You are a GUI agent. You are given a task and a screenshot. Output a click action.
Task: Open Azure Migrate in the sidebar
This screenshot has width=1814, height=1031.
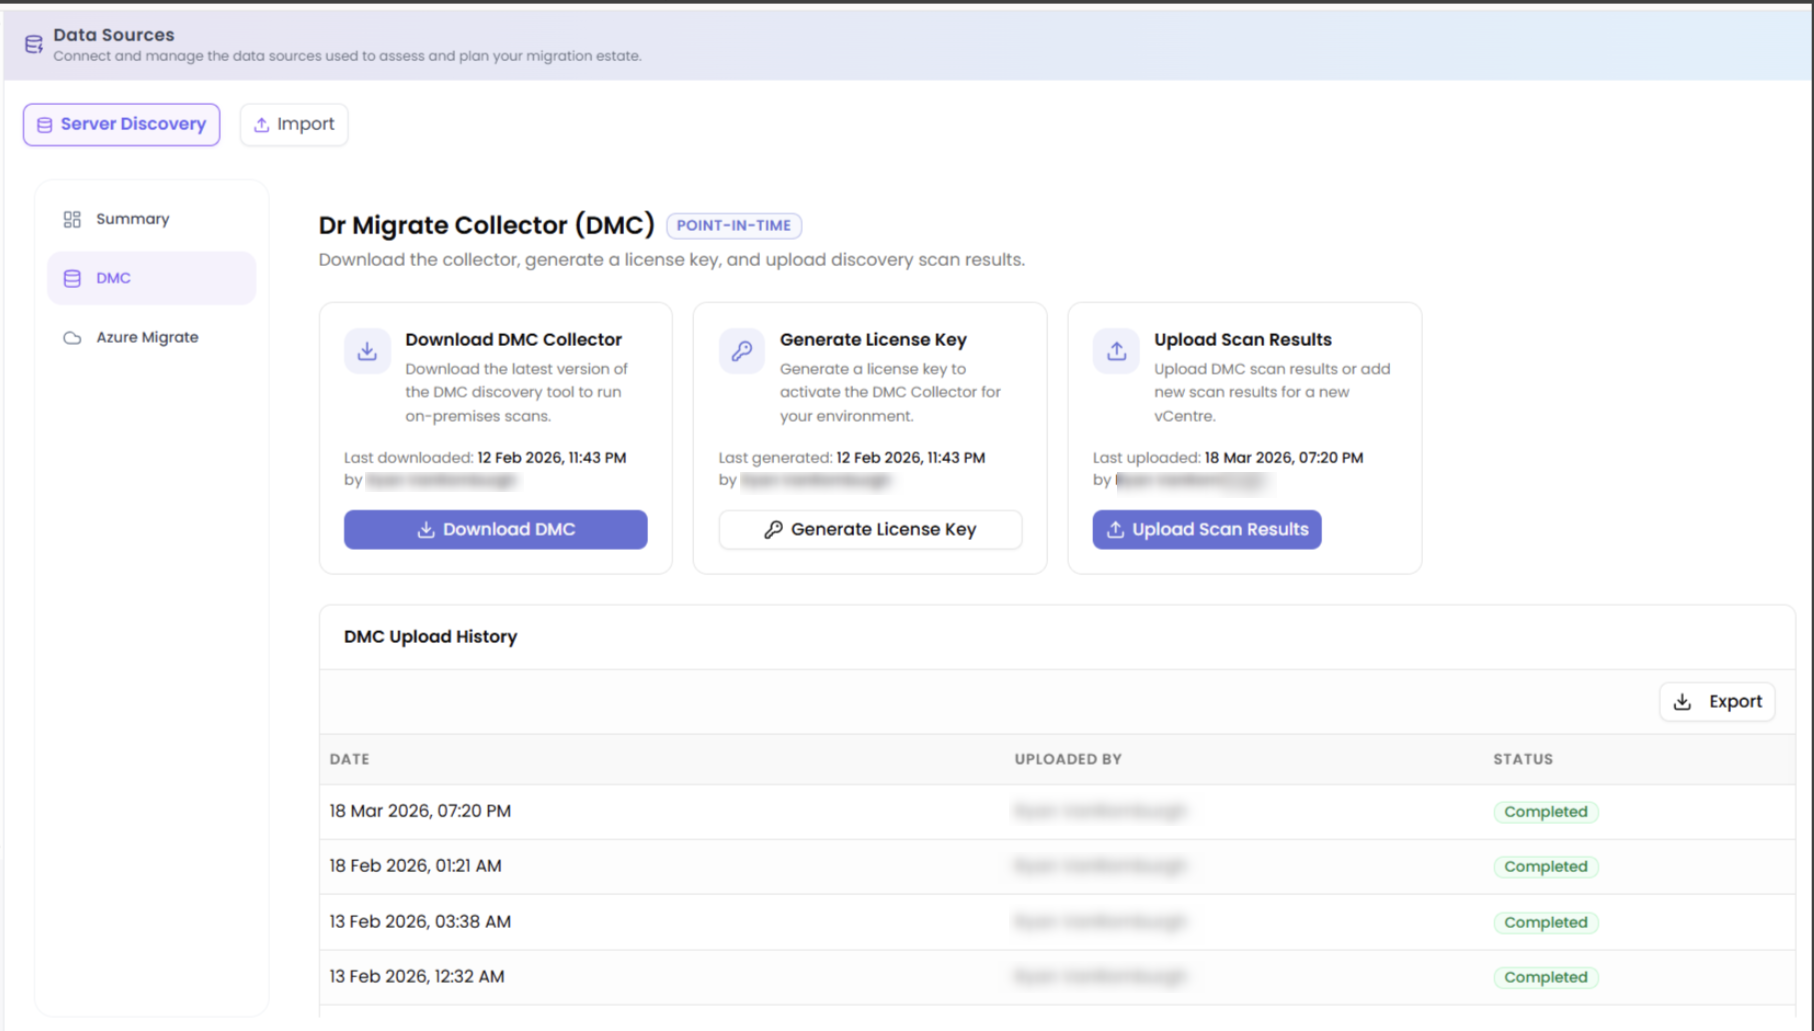click(x=152, y=337)
